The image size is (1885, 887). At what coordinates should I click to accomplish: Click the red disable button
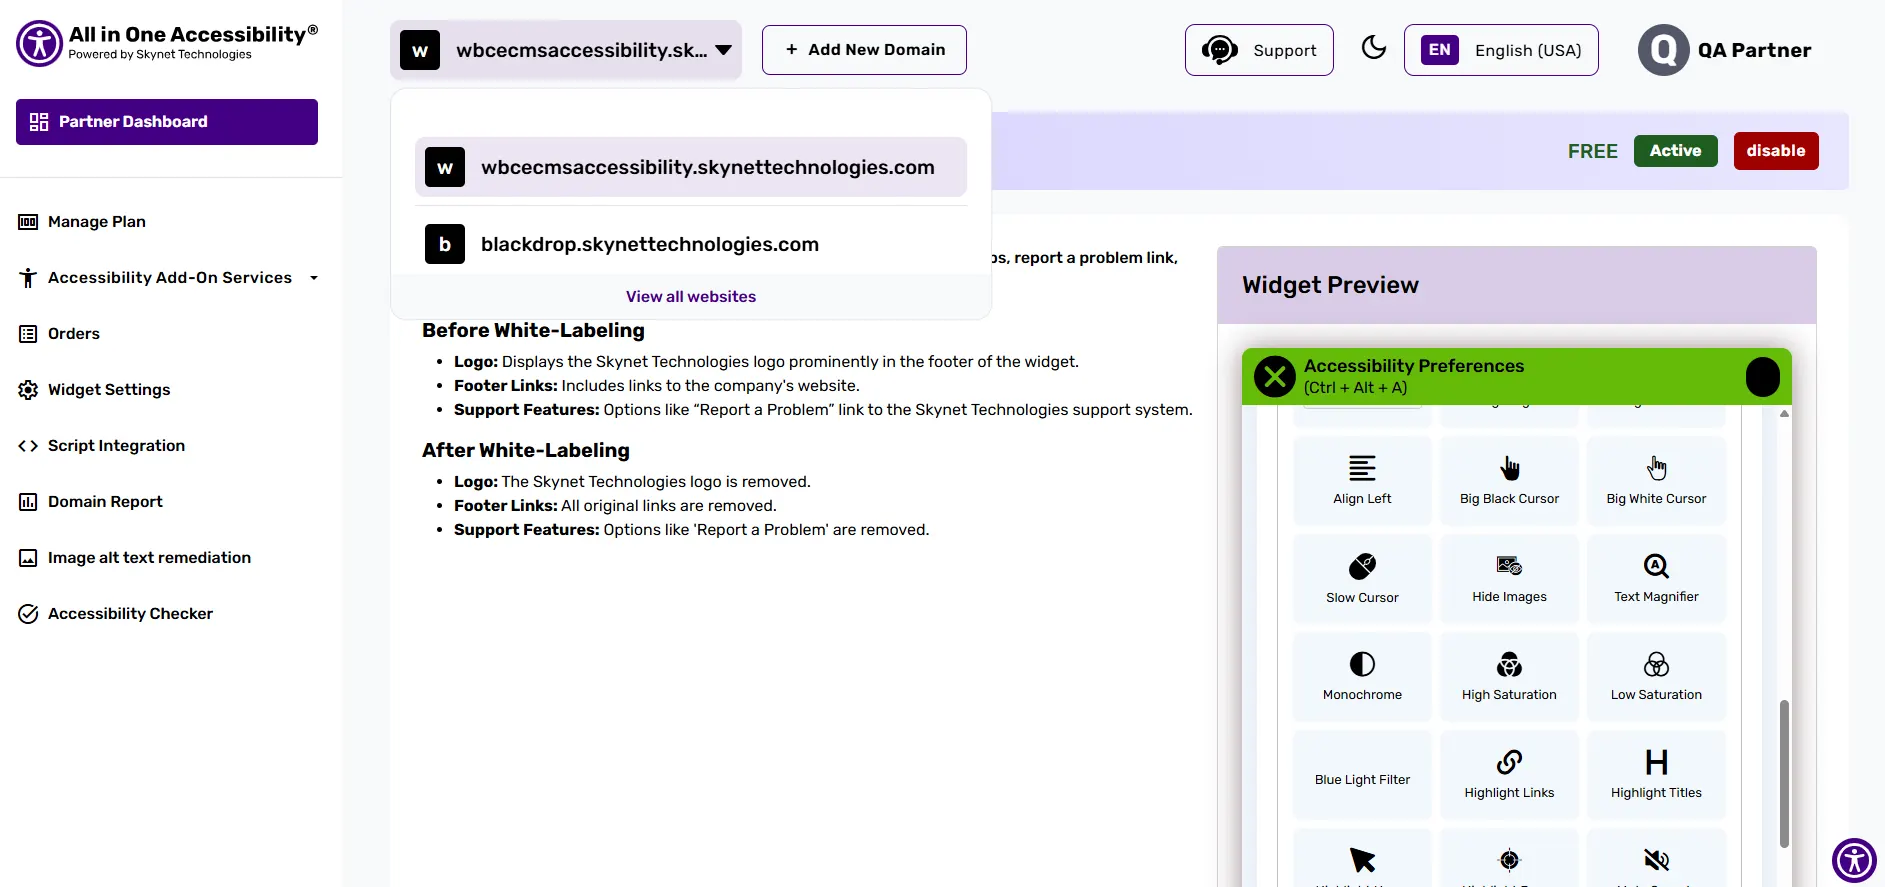point(1776,151)
